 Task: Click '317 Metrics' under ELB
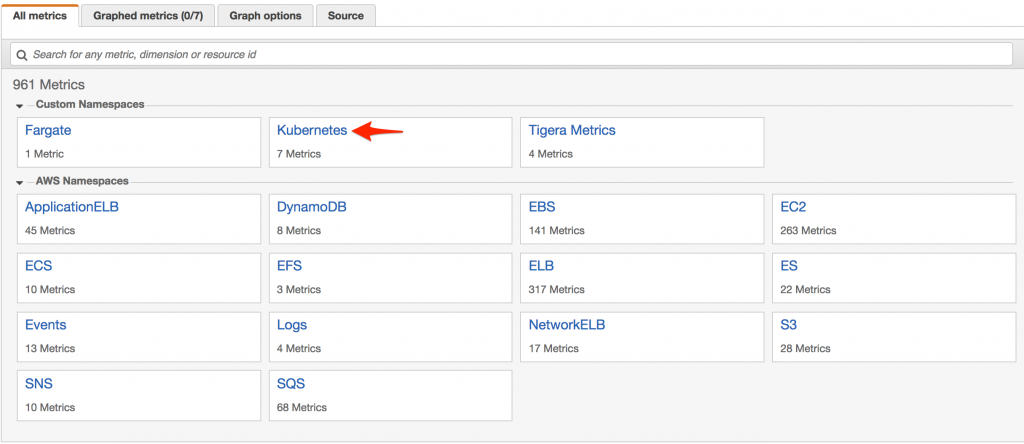[556, 289]
